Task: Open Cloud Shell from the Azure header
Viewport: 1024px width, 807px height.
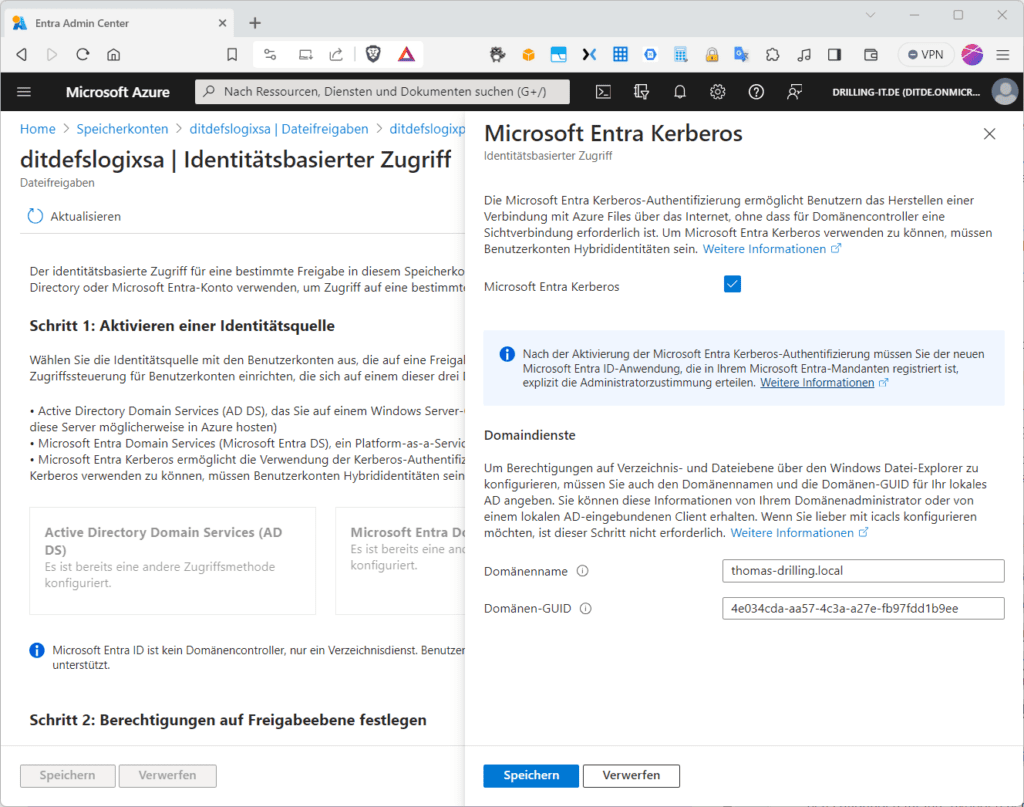Action: point(603,92)
